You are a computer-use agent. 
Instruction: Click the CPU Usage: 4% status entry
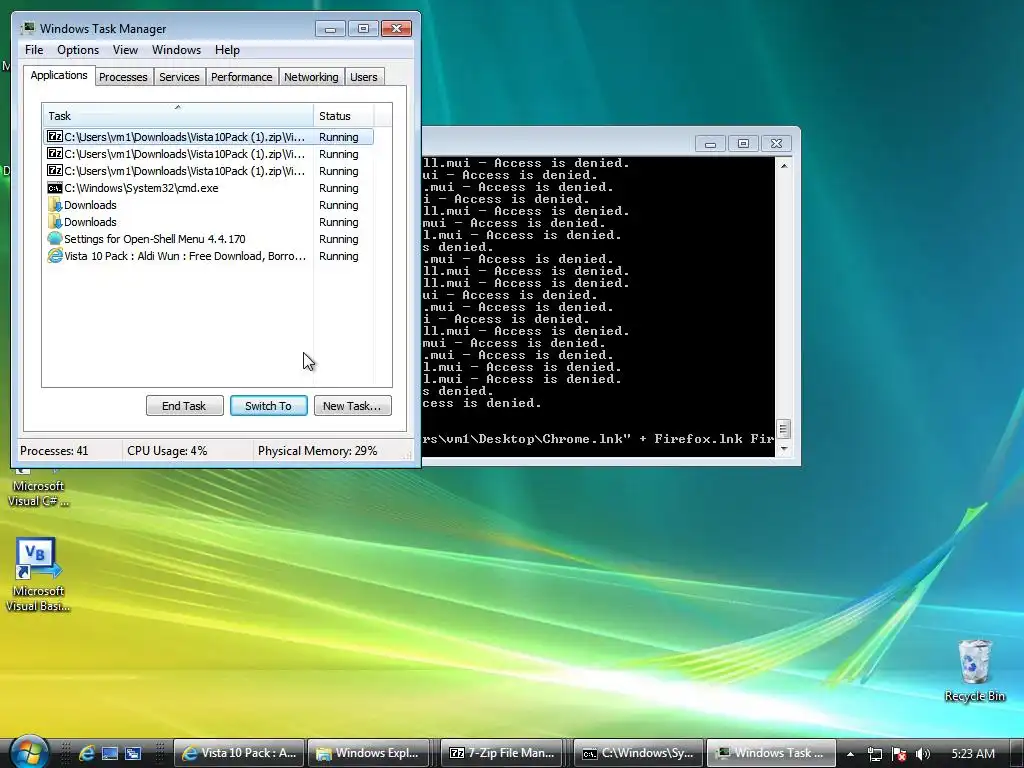point(167,451)
